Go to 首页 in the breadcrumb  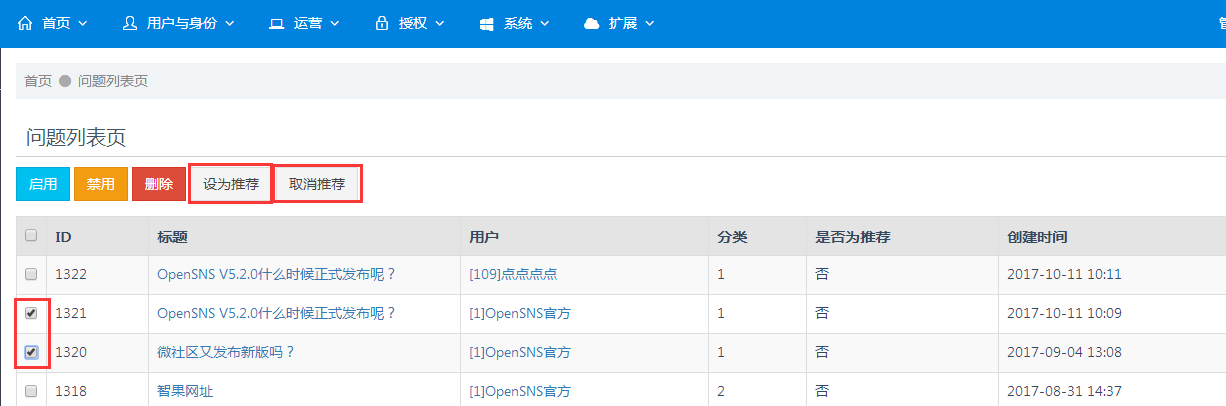point(38,81)
